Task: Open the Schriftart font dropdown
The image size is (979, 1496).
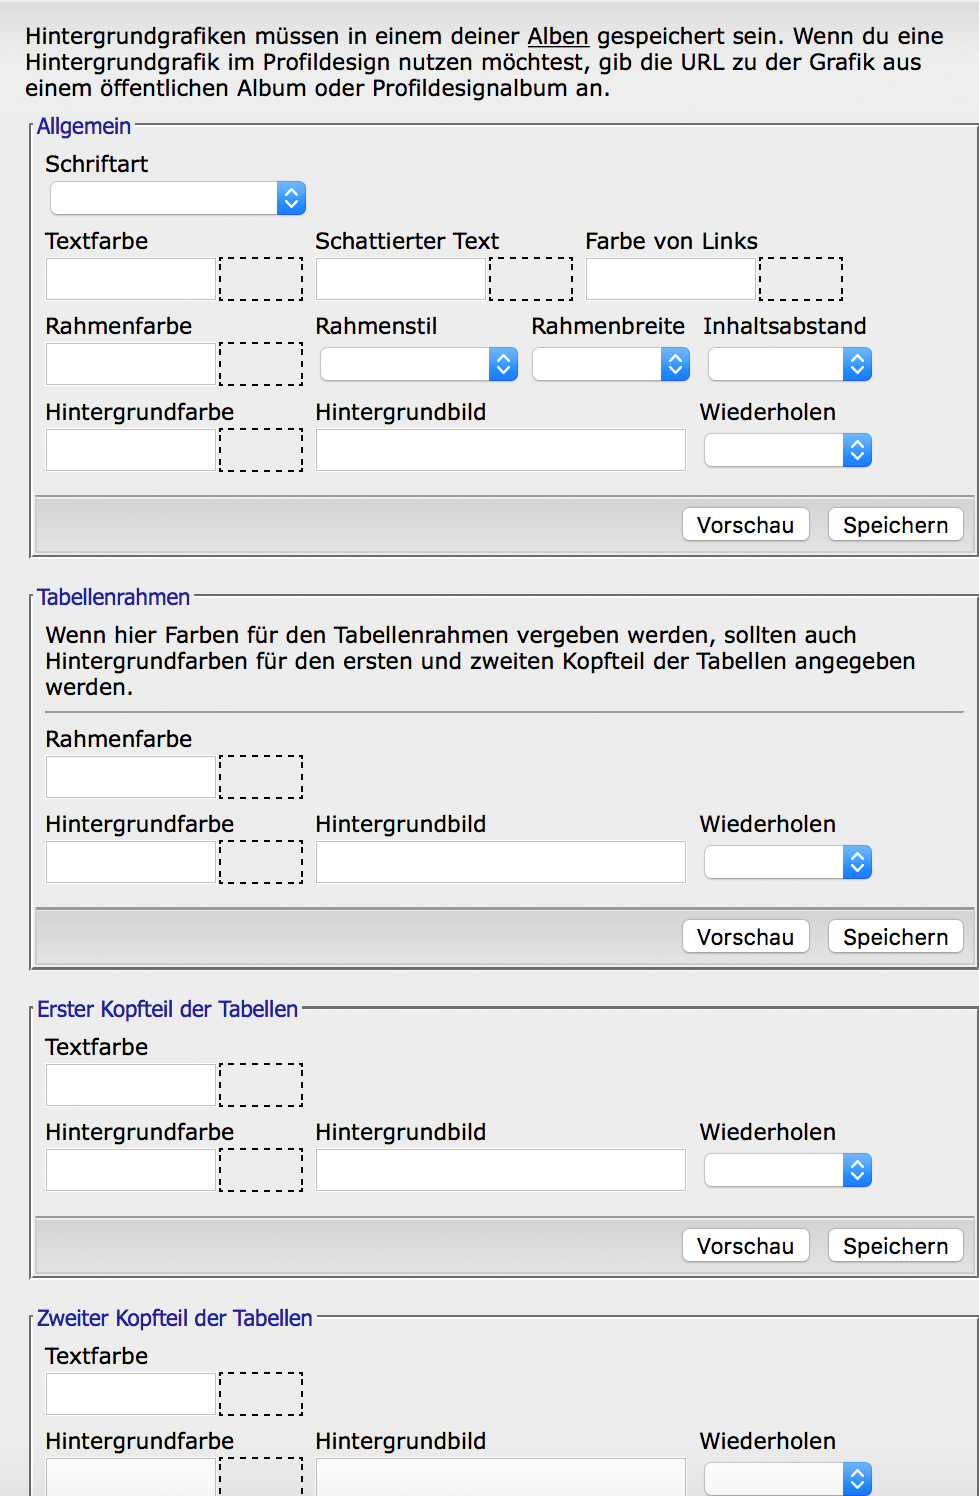Action: pos(178,198)
